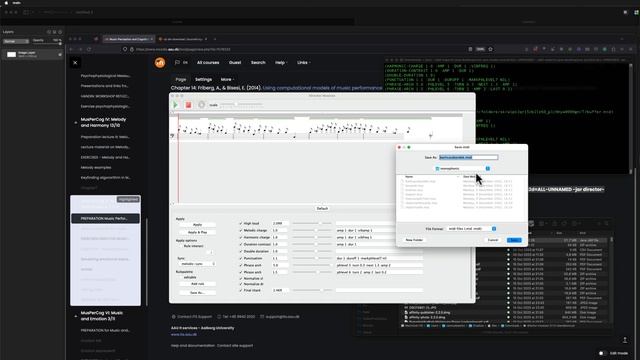The height and width of the screenshot is (360, 640).
Task: Open the Sync melodic-sync dropdown
Action: coord(197,264)
